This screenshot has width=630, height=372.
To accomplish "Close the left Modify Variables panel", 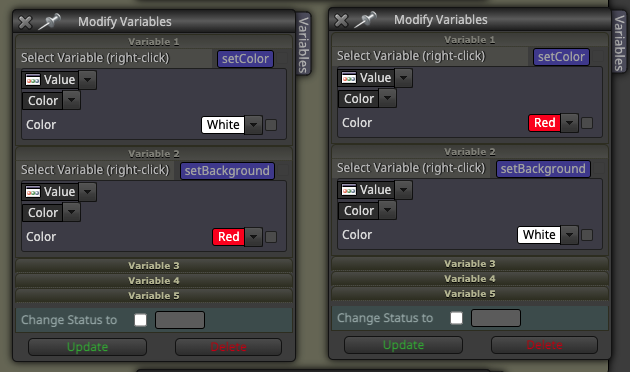I will (25, 22).
